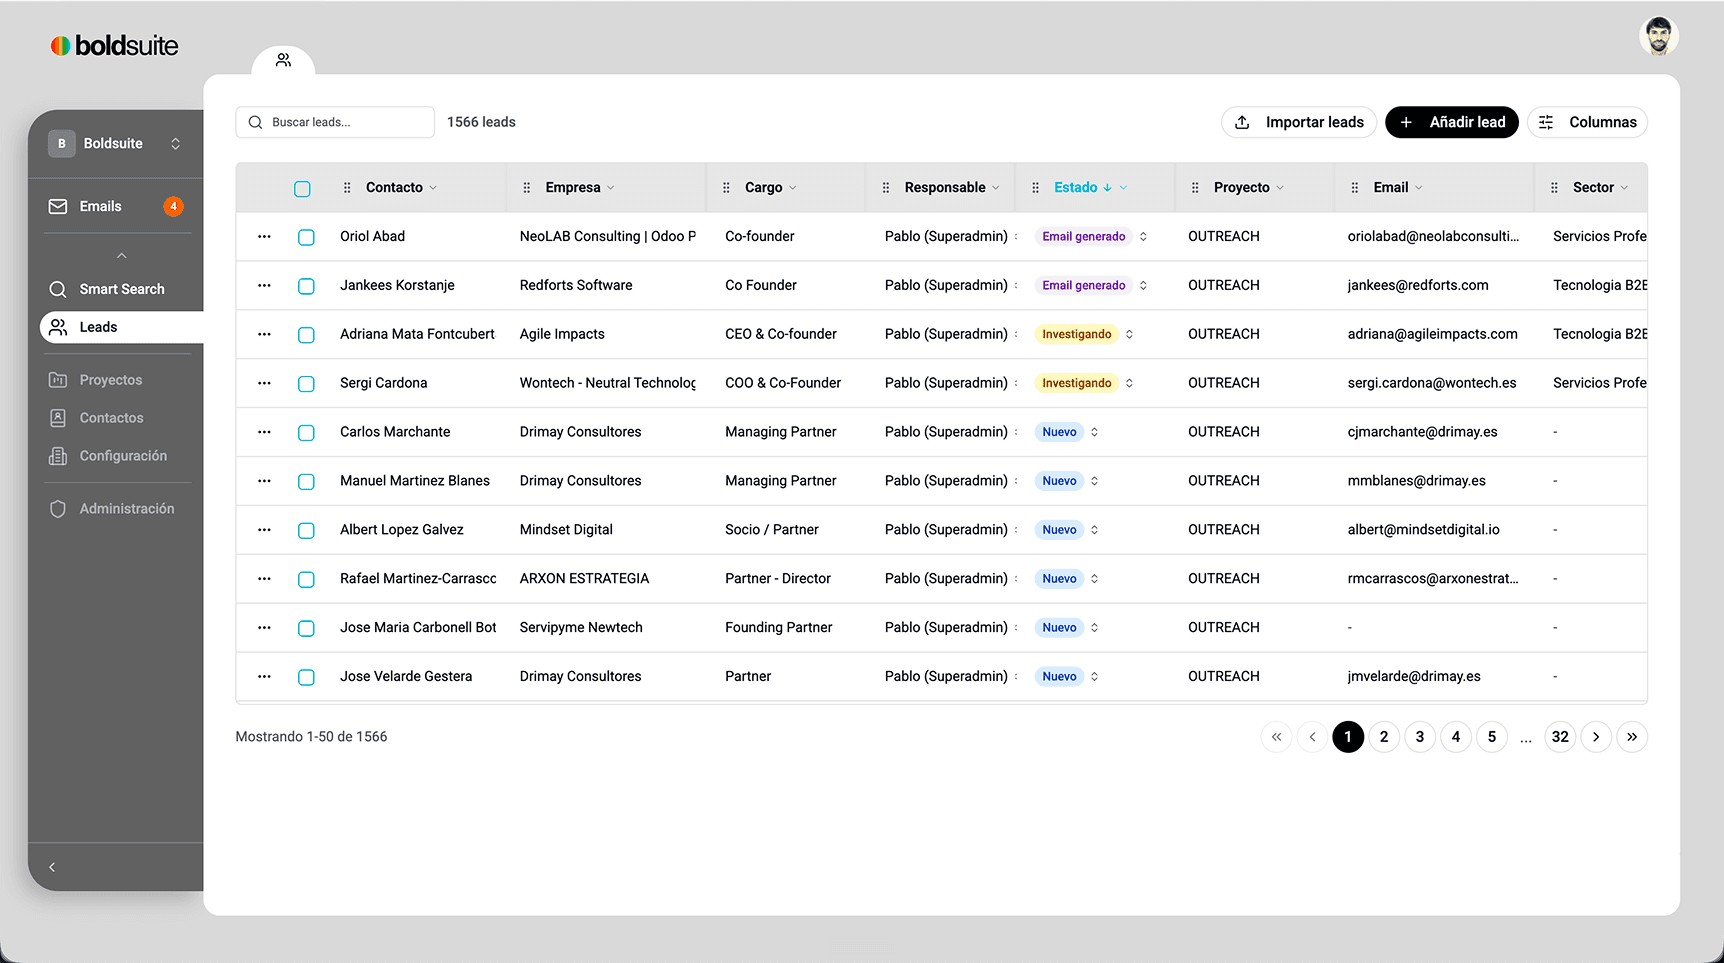Select the Carlos Marchante row checkbox
Image resolution: width=1724 pixels, height=963 pixels.
pos(306,433)
